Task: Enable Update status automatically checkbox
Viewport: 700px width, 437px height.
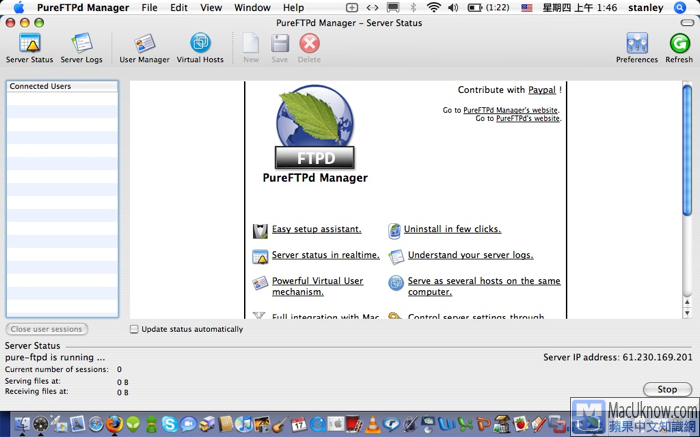Action: pos(134,329)
